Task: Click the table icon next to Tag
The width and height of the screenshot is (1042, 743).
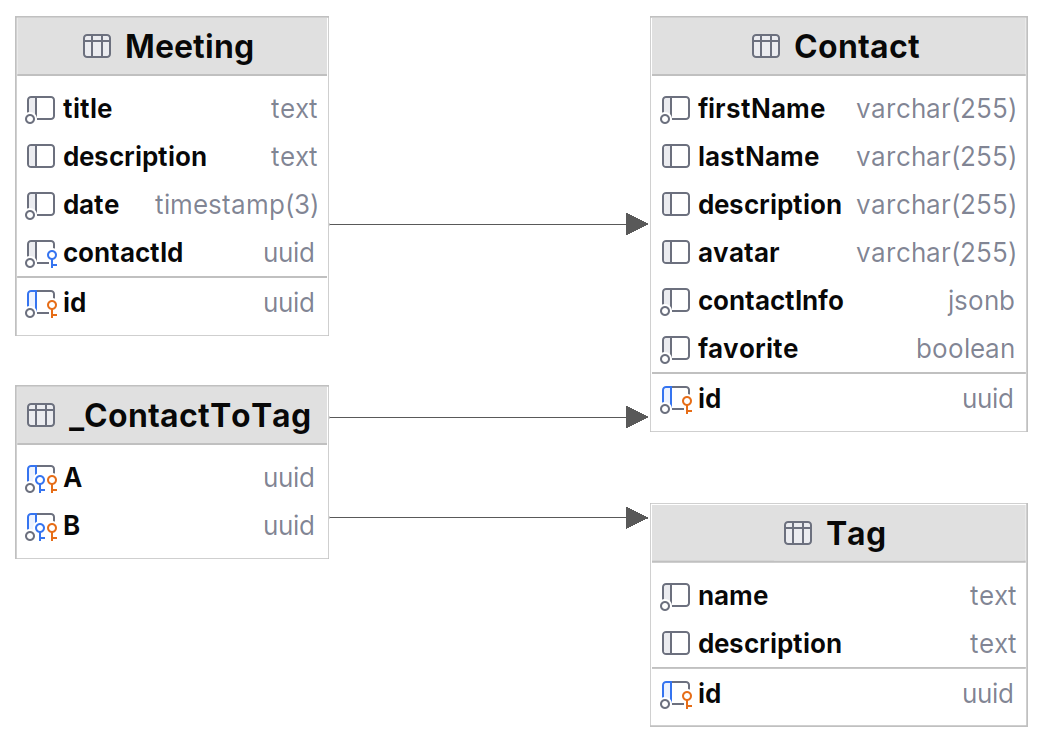Action: [798, 533]
